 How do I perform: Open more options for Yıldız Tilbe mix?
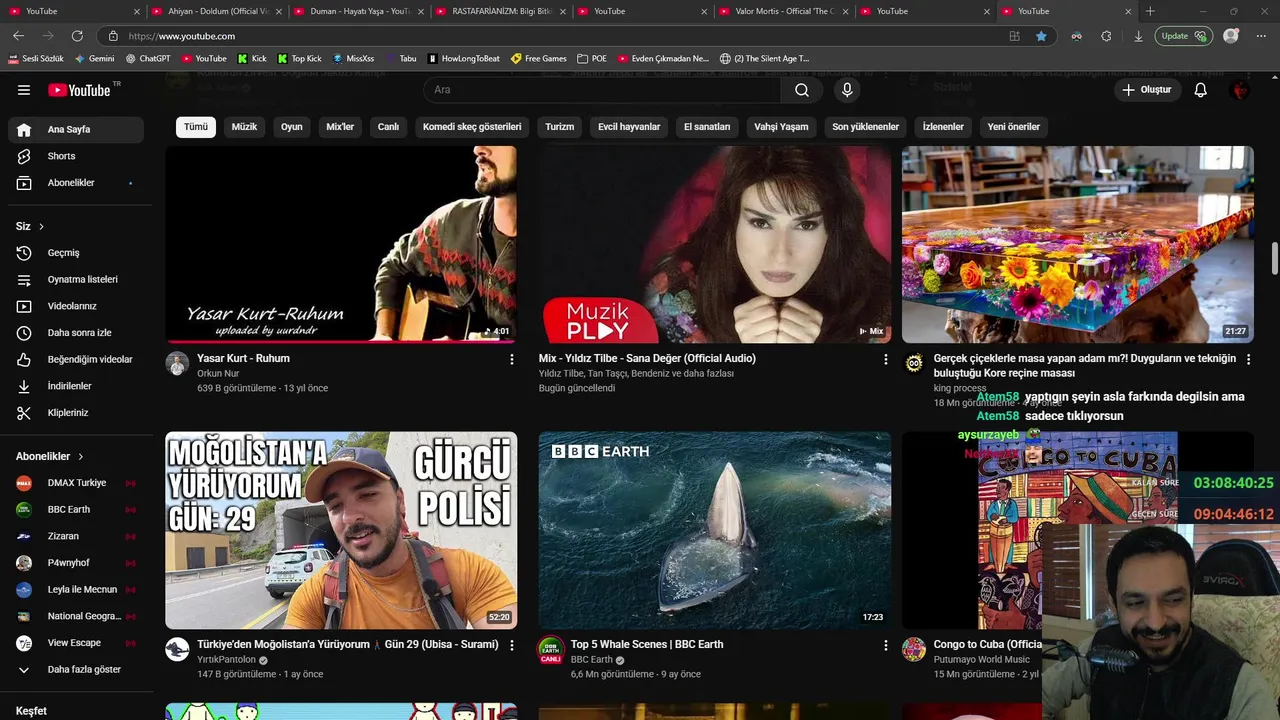[x=885, y=359]
